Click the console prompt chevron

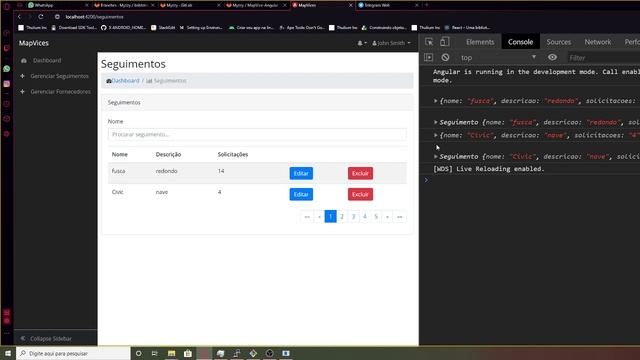click(x=426, y=180)
